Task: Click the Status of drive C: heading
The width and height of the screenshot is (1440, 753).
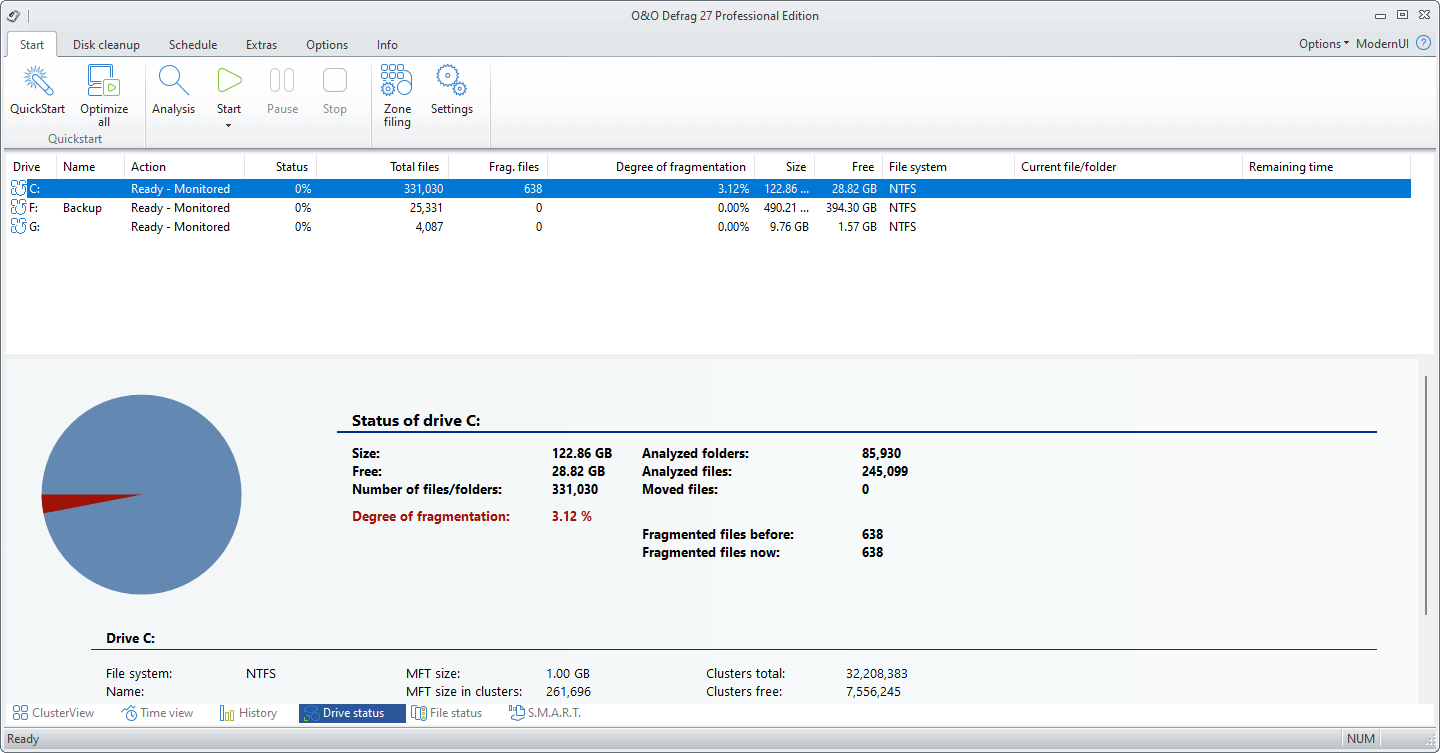Action: tap(416, 421)
